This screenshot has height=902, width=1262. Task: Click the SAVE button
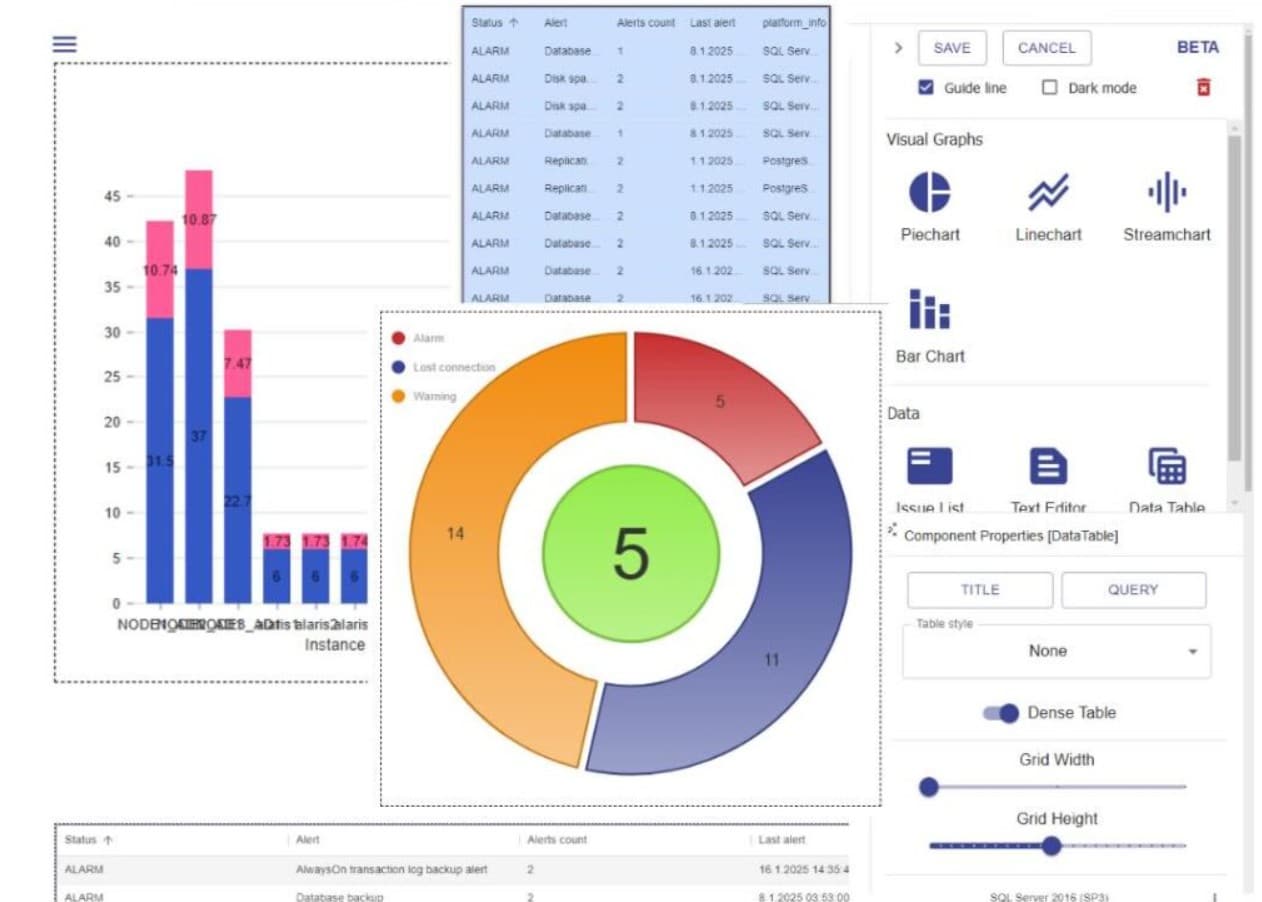[x=951, y=47]
